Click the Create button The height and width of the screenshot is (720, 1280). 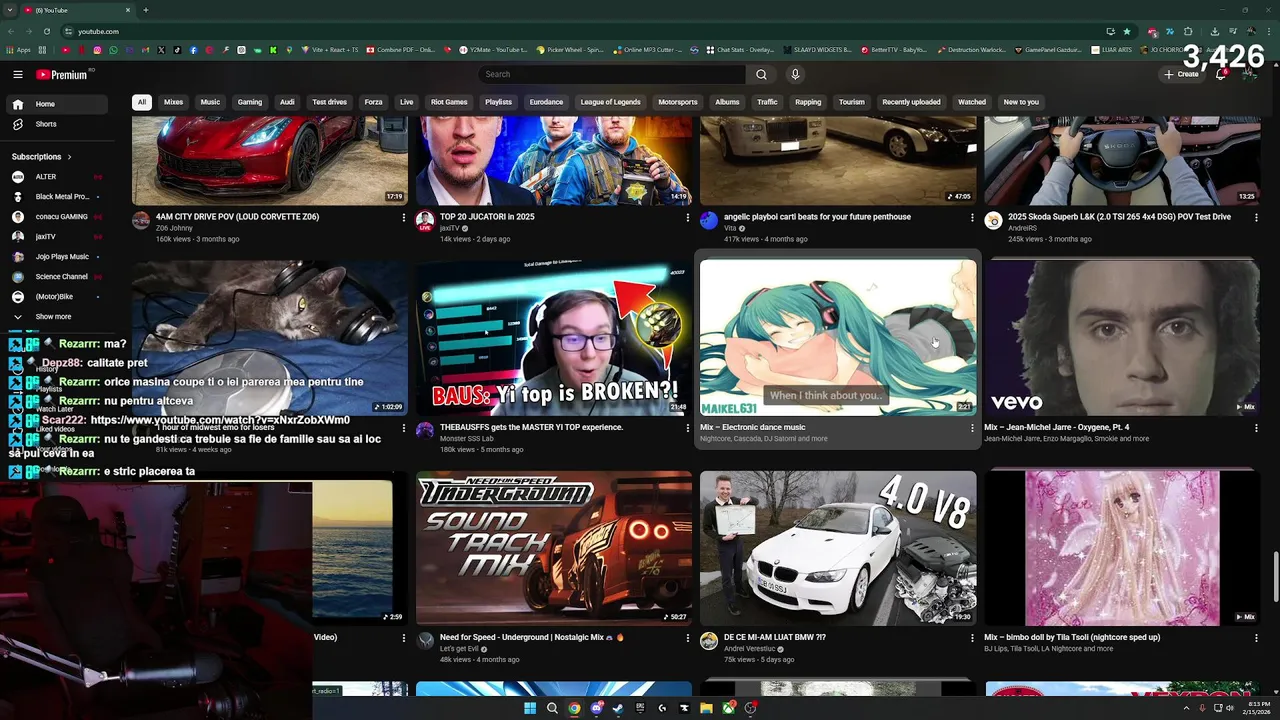click(1181, 74)
